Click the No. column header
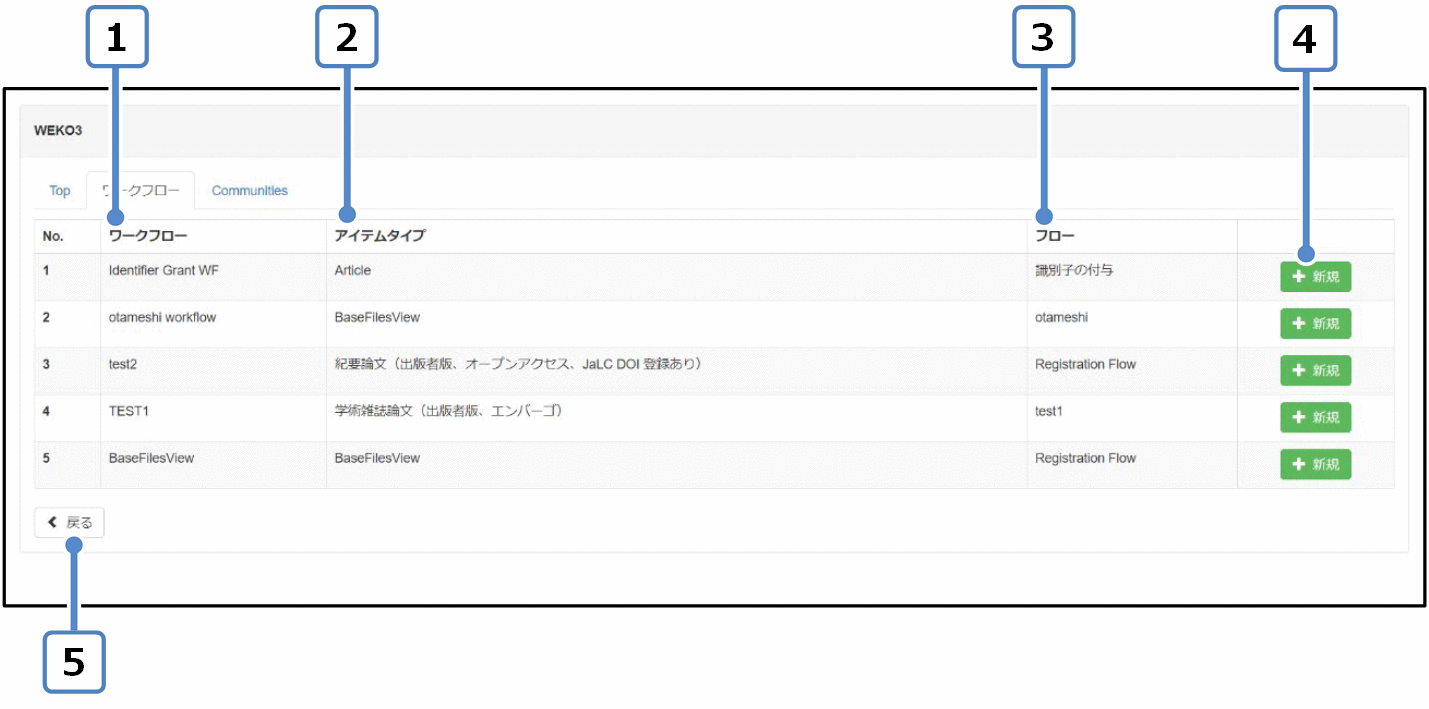Image resolution: width=1429 pixels, height=709 pixels. coord(53,236)
